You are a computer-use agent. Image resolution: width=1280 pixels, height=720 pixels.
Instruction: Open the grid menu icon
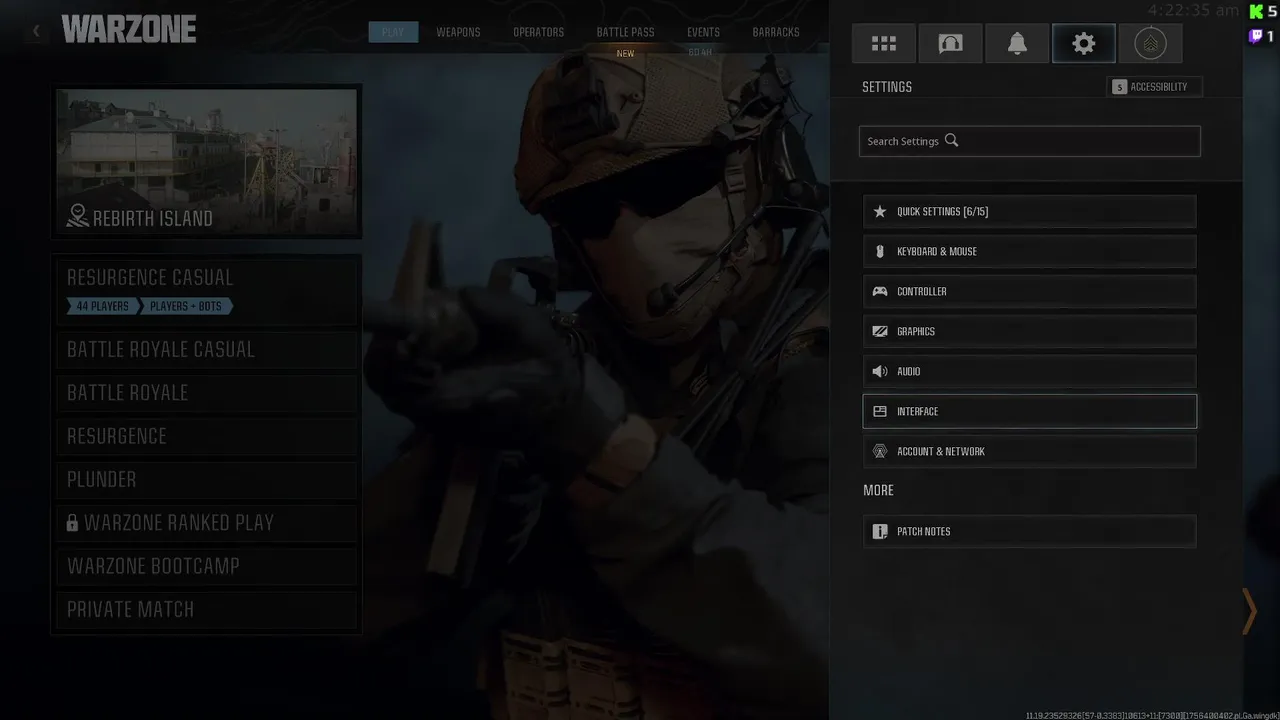point(884,43)
